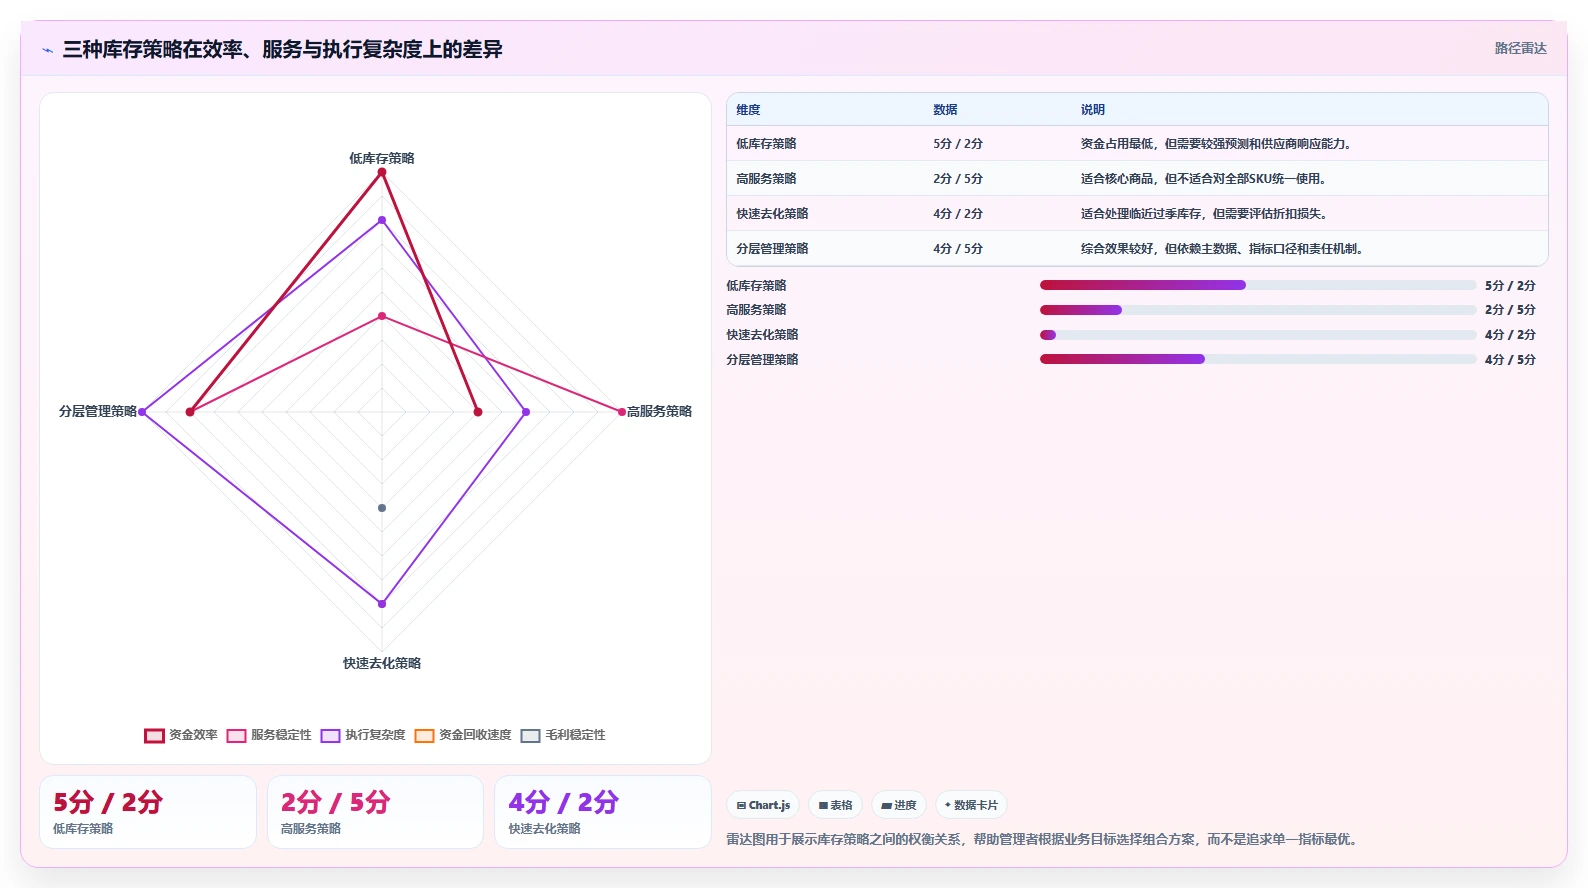Image resolution: width=1588 pixels, height=888 pixels.
Task: Click the 高服务策略 radar axis label
Action: 659,411
